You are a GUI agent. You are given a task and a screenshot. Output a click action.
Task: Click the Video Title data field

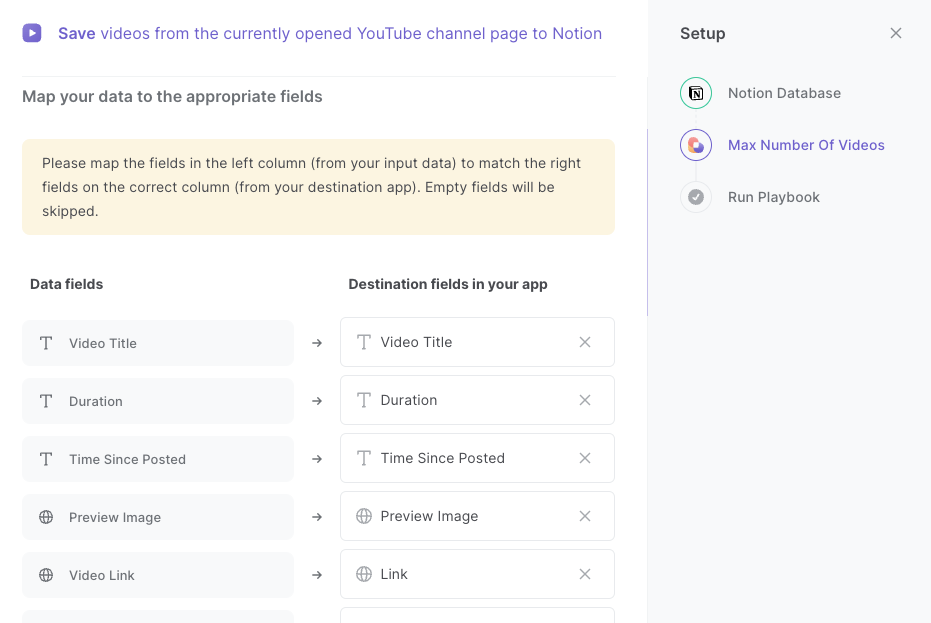tap(158, 343)
